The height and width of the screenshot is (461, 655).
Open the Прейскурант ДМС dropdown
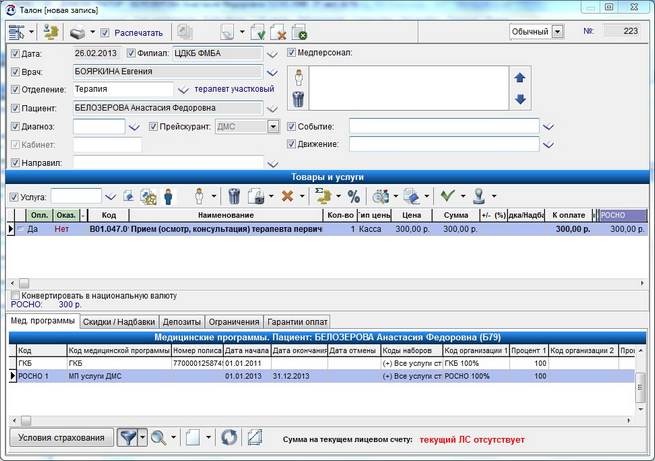click(273, 127)
